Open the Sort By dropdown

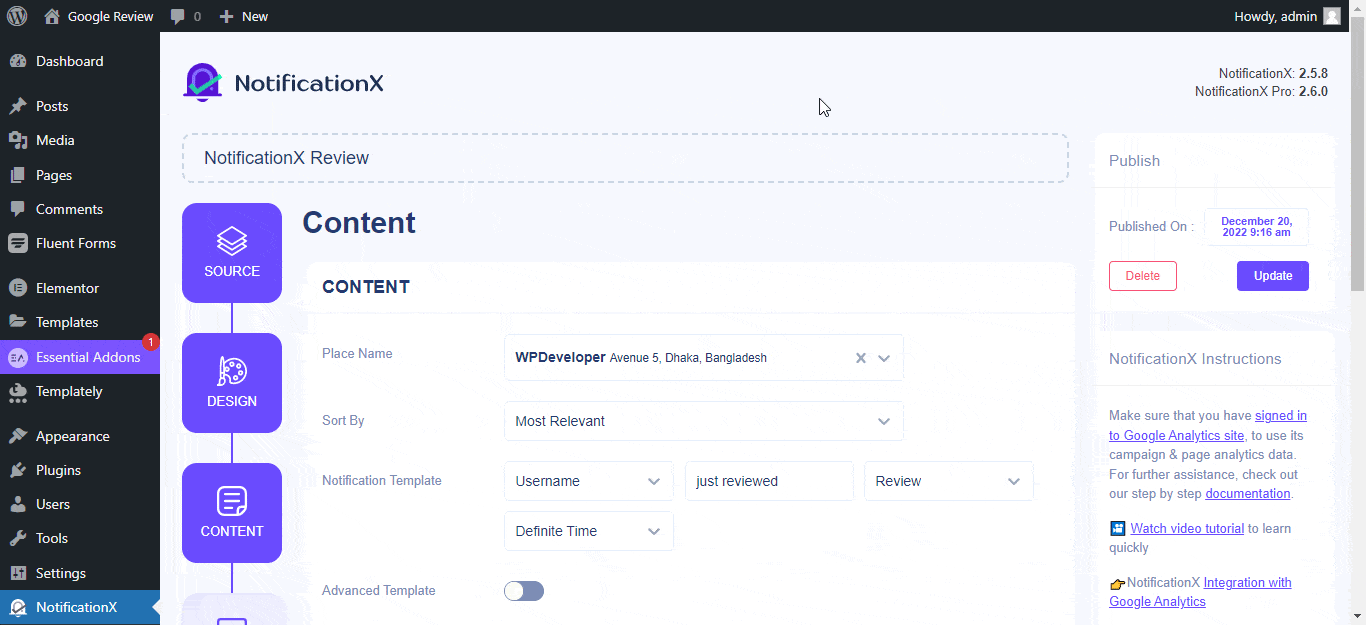(704, 421)
